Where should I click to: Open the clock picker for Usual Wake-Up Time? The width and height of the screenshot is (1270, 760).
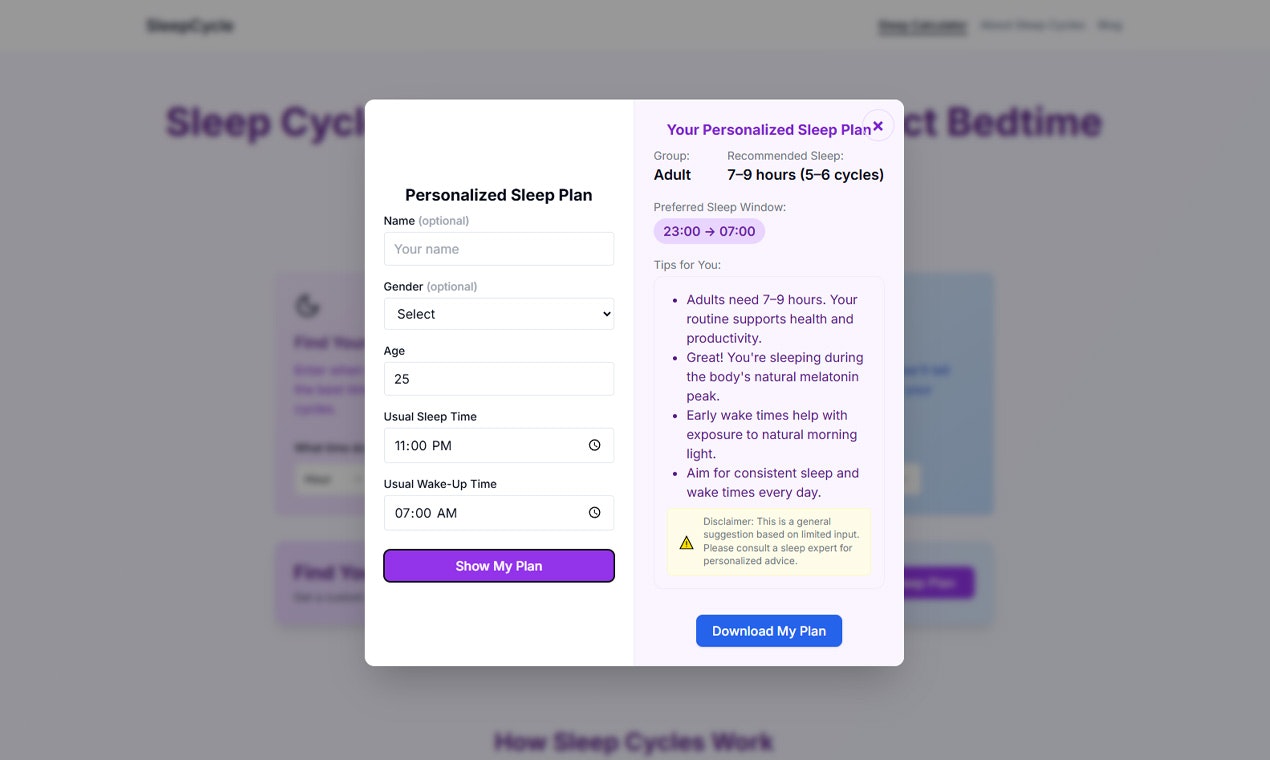pyautogui.click(x=594, y=513)
